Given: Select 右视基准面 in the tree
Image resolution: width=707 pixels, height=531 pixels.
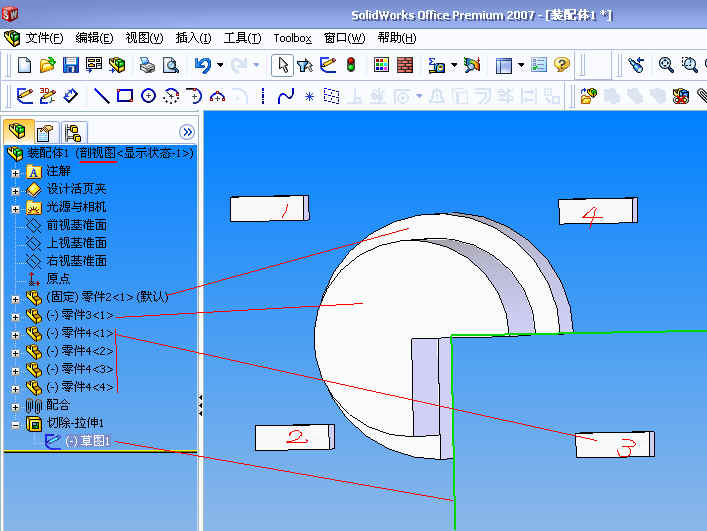Looking at the screenshot, I should pyautogui.click(x=77, y=261).
